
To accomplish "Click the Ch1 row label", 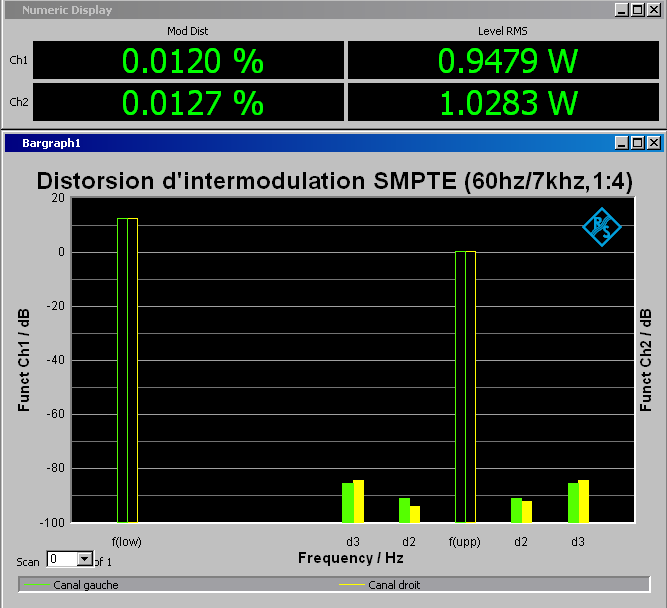I will pyautogui.click(x=18, y=60).
